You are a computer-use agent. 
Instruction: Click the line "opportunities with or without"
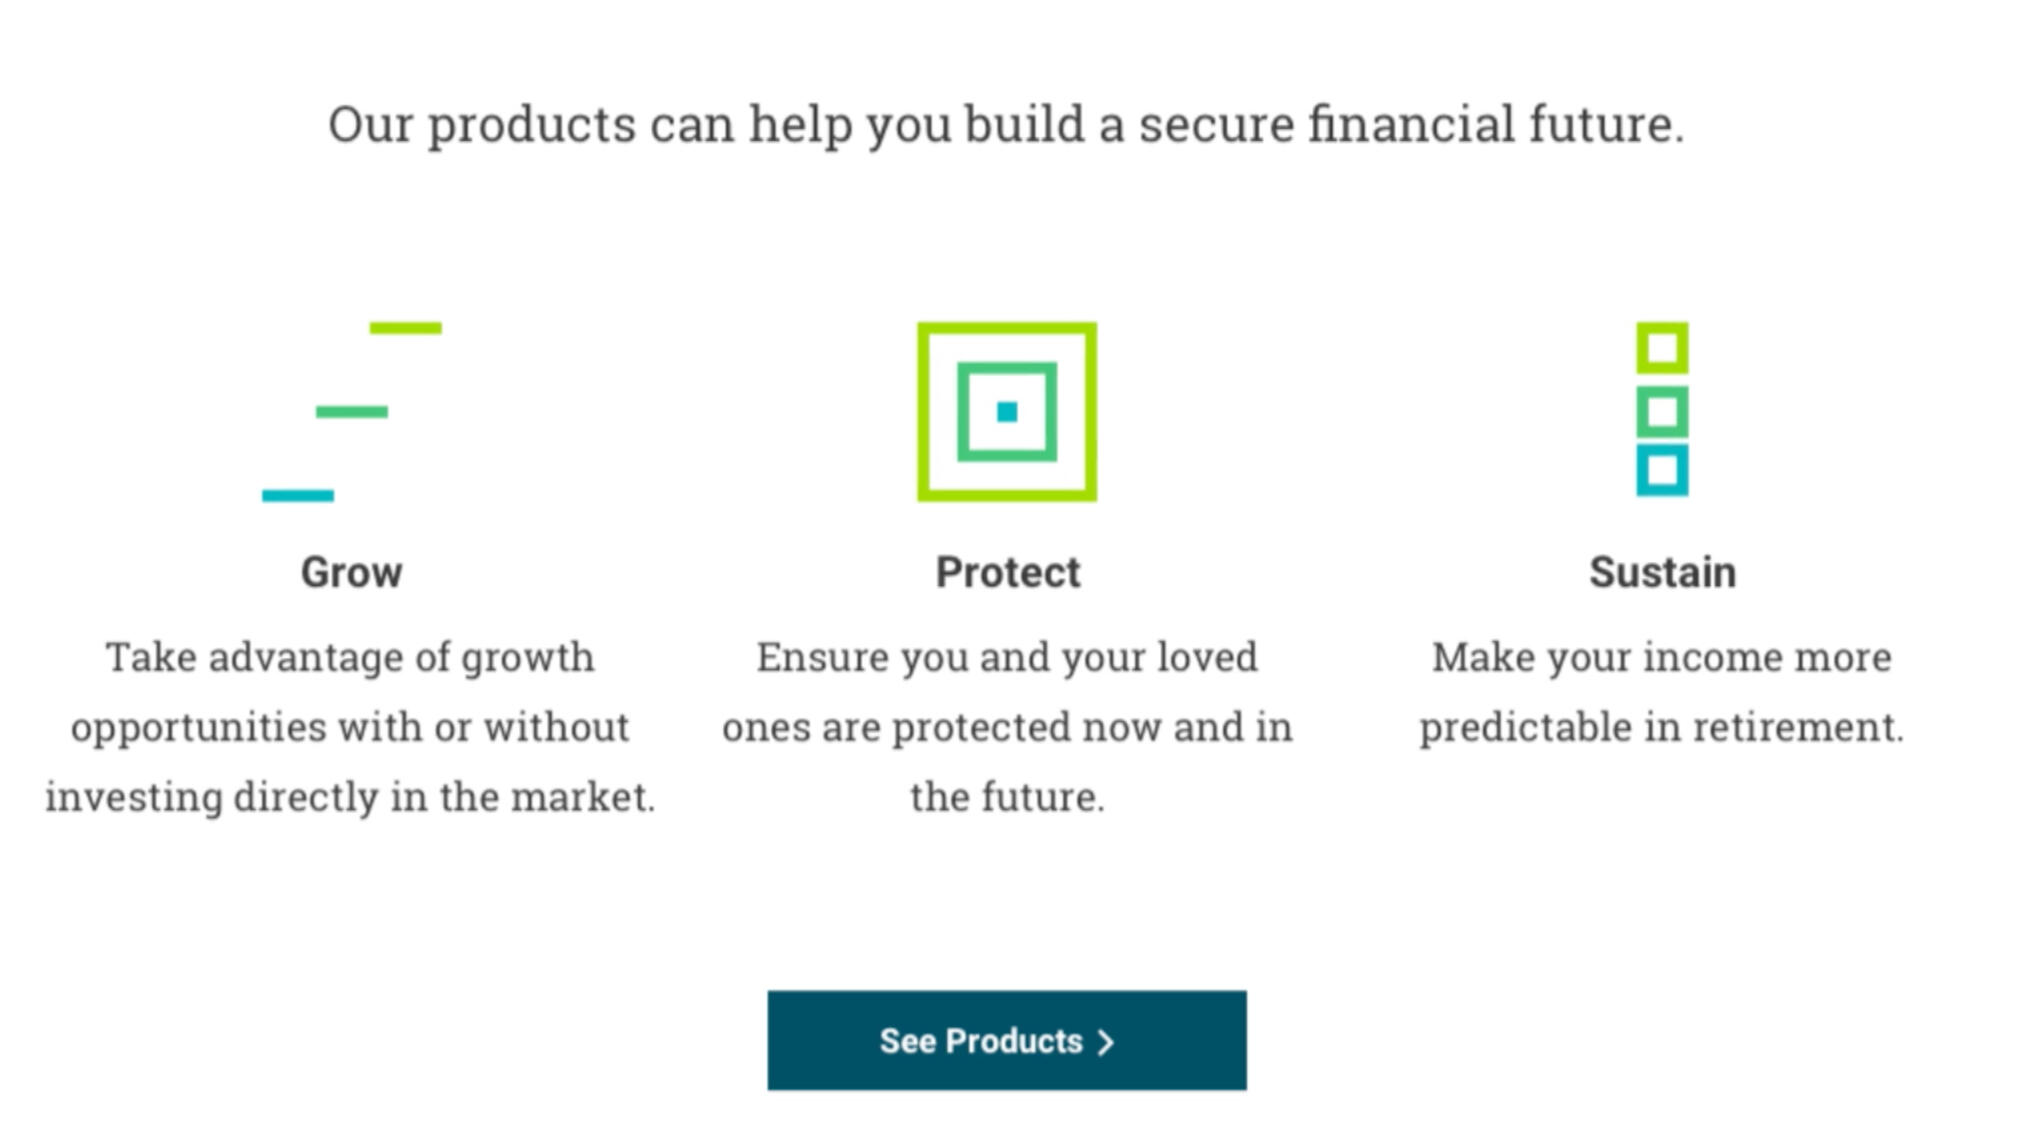(x=350, y=727)
